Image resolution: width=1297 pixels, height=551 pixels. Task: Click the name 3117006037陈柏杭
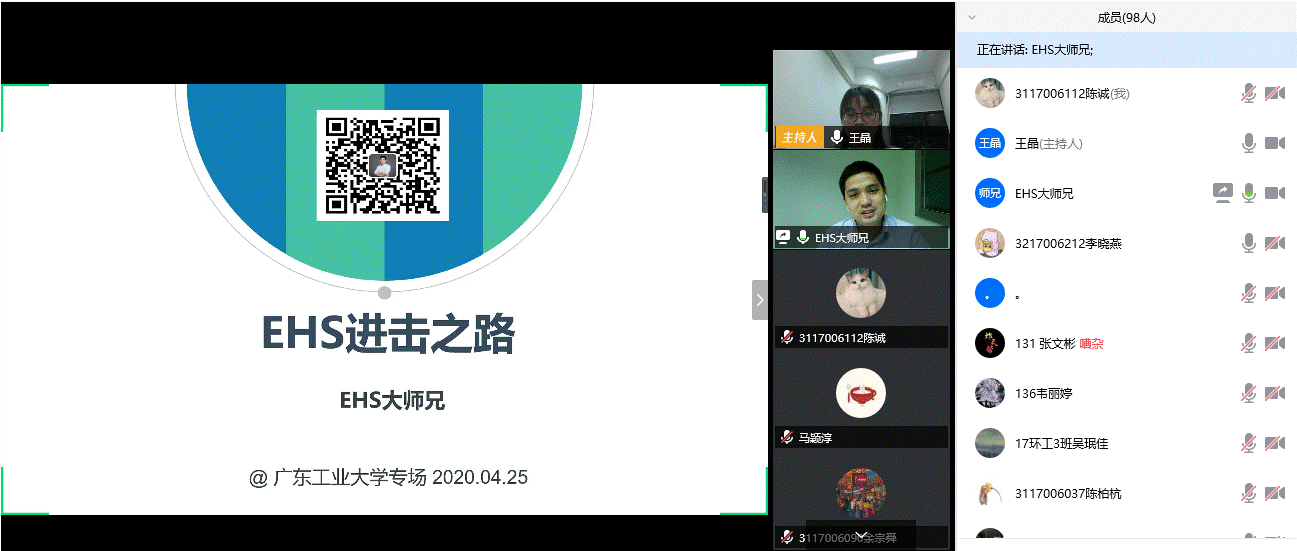[1068, 493]
